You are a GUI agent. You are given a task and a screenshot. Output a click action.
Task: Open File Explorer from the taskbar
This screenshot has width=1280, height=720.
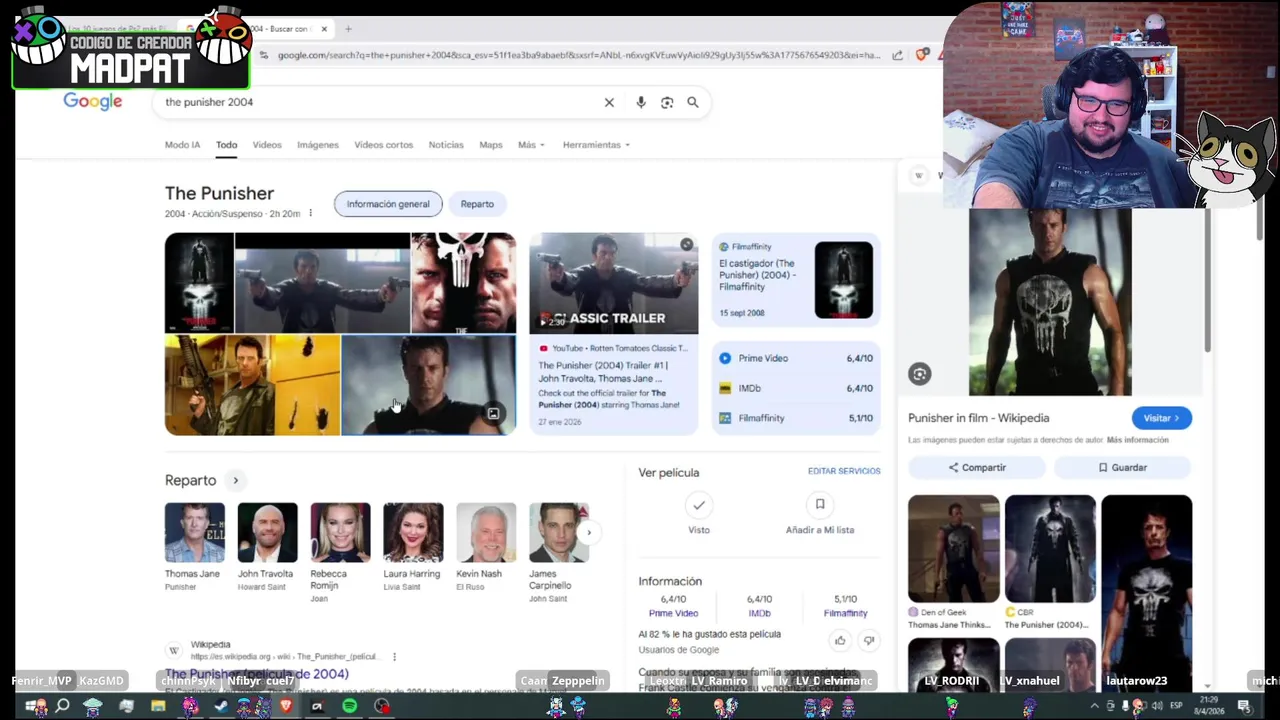158,706
